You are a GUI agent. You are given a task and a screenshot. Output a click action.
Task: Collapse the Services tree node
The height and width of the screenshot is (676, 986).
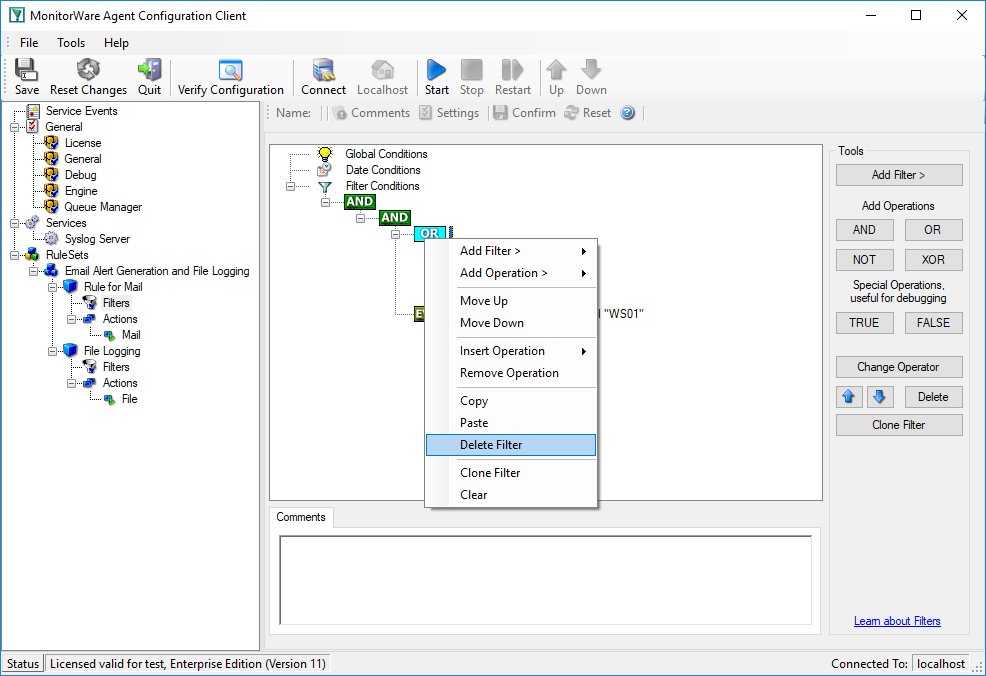pos(14,223)
